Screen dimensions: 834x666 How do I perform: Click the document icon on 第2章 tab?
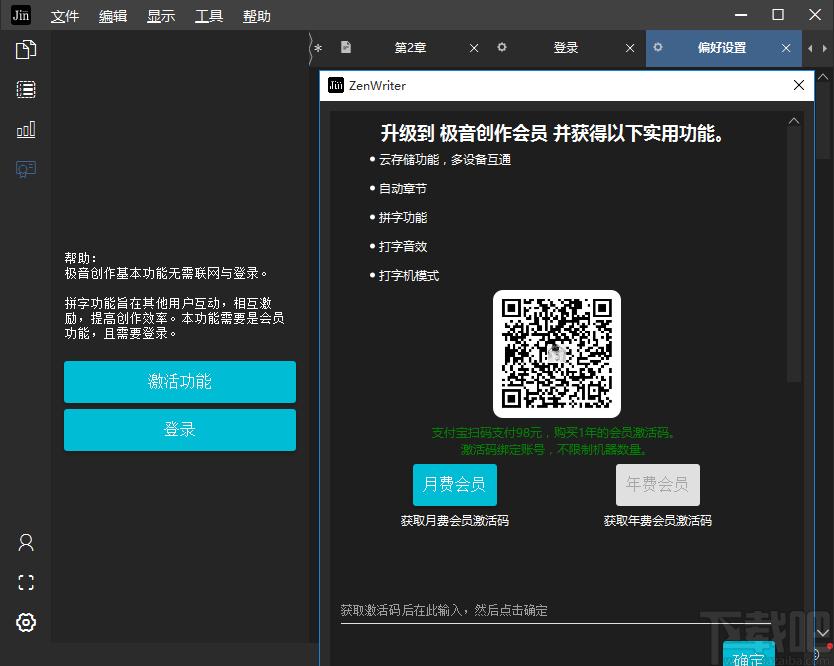[345, 47]
